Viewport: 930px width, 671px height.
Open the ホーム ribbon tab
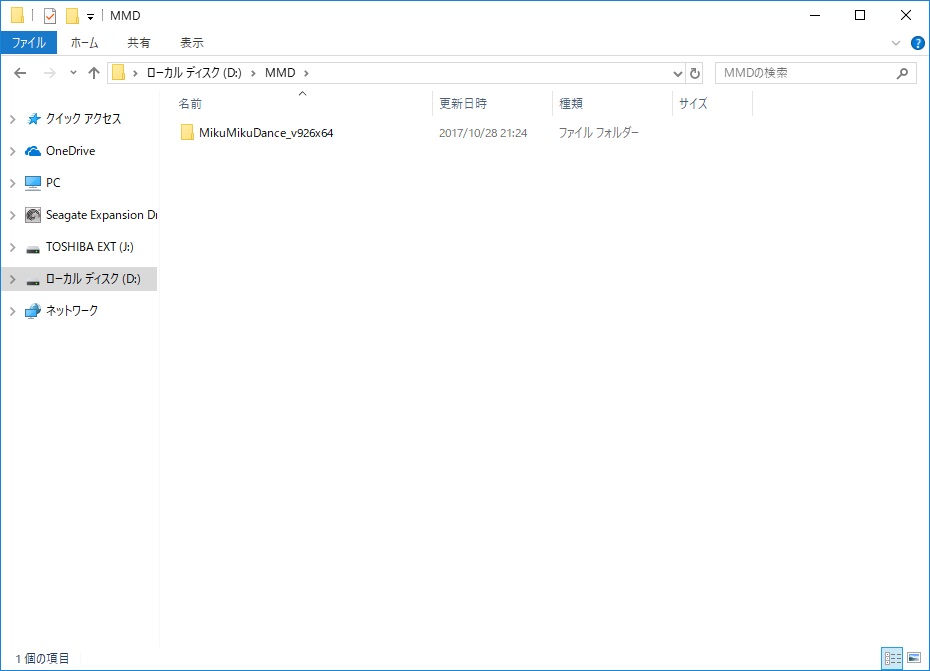84,43
